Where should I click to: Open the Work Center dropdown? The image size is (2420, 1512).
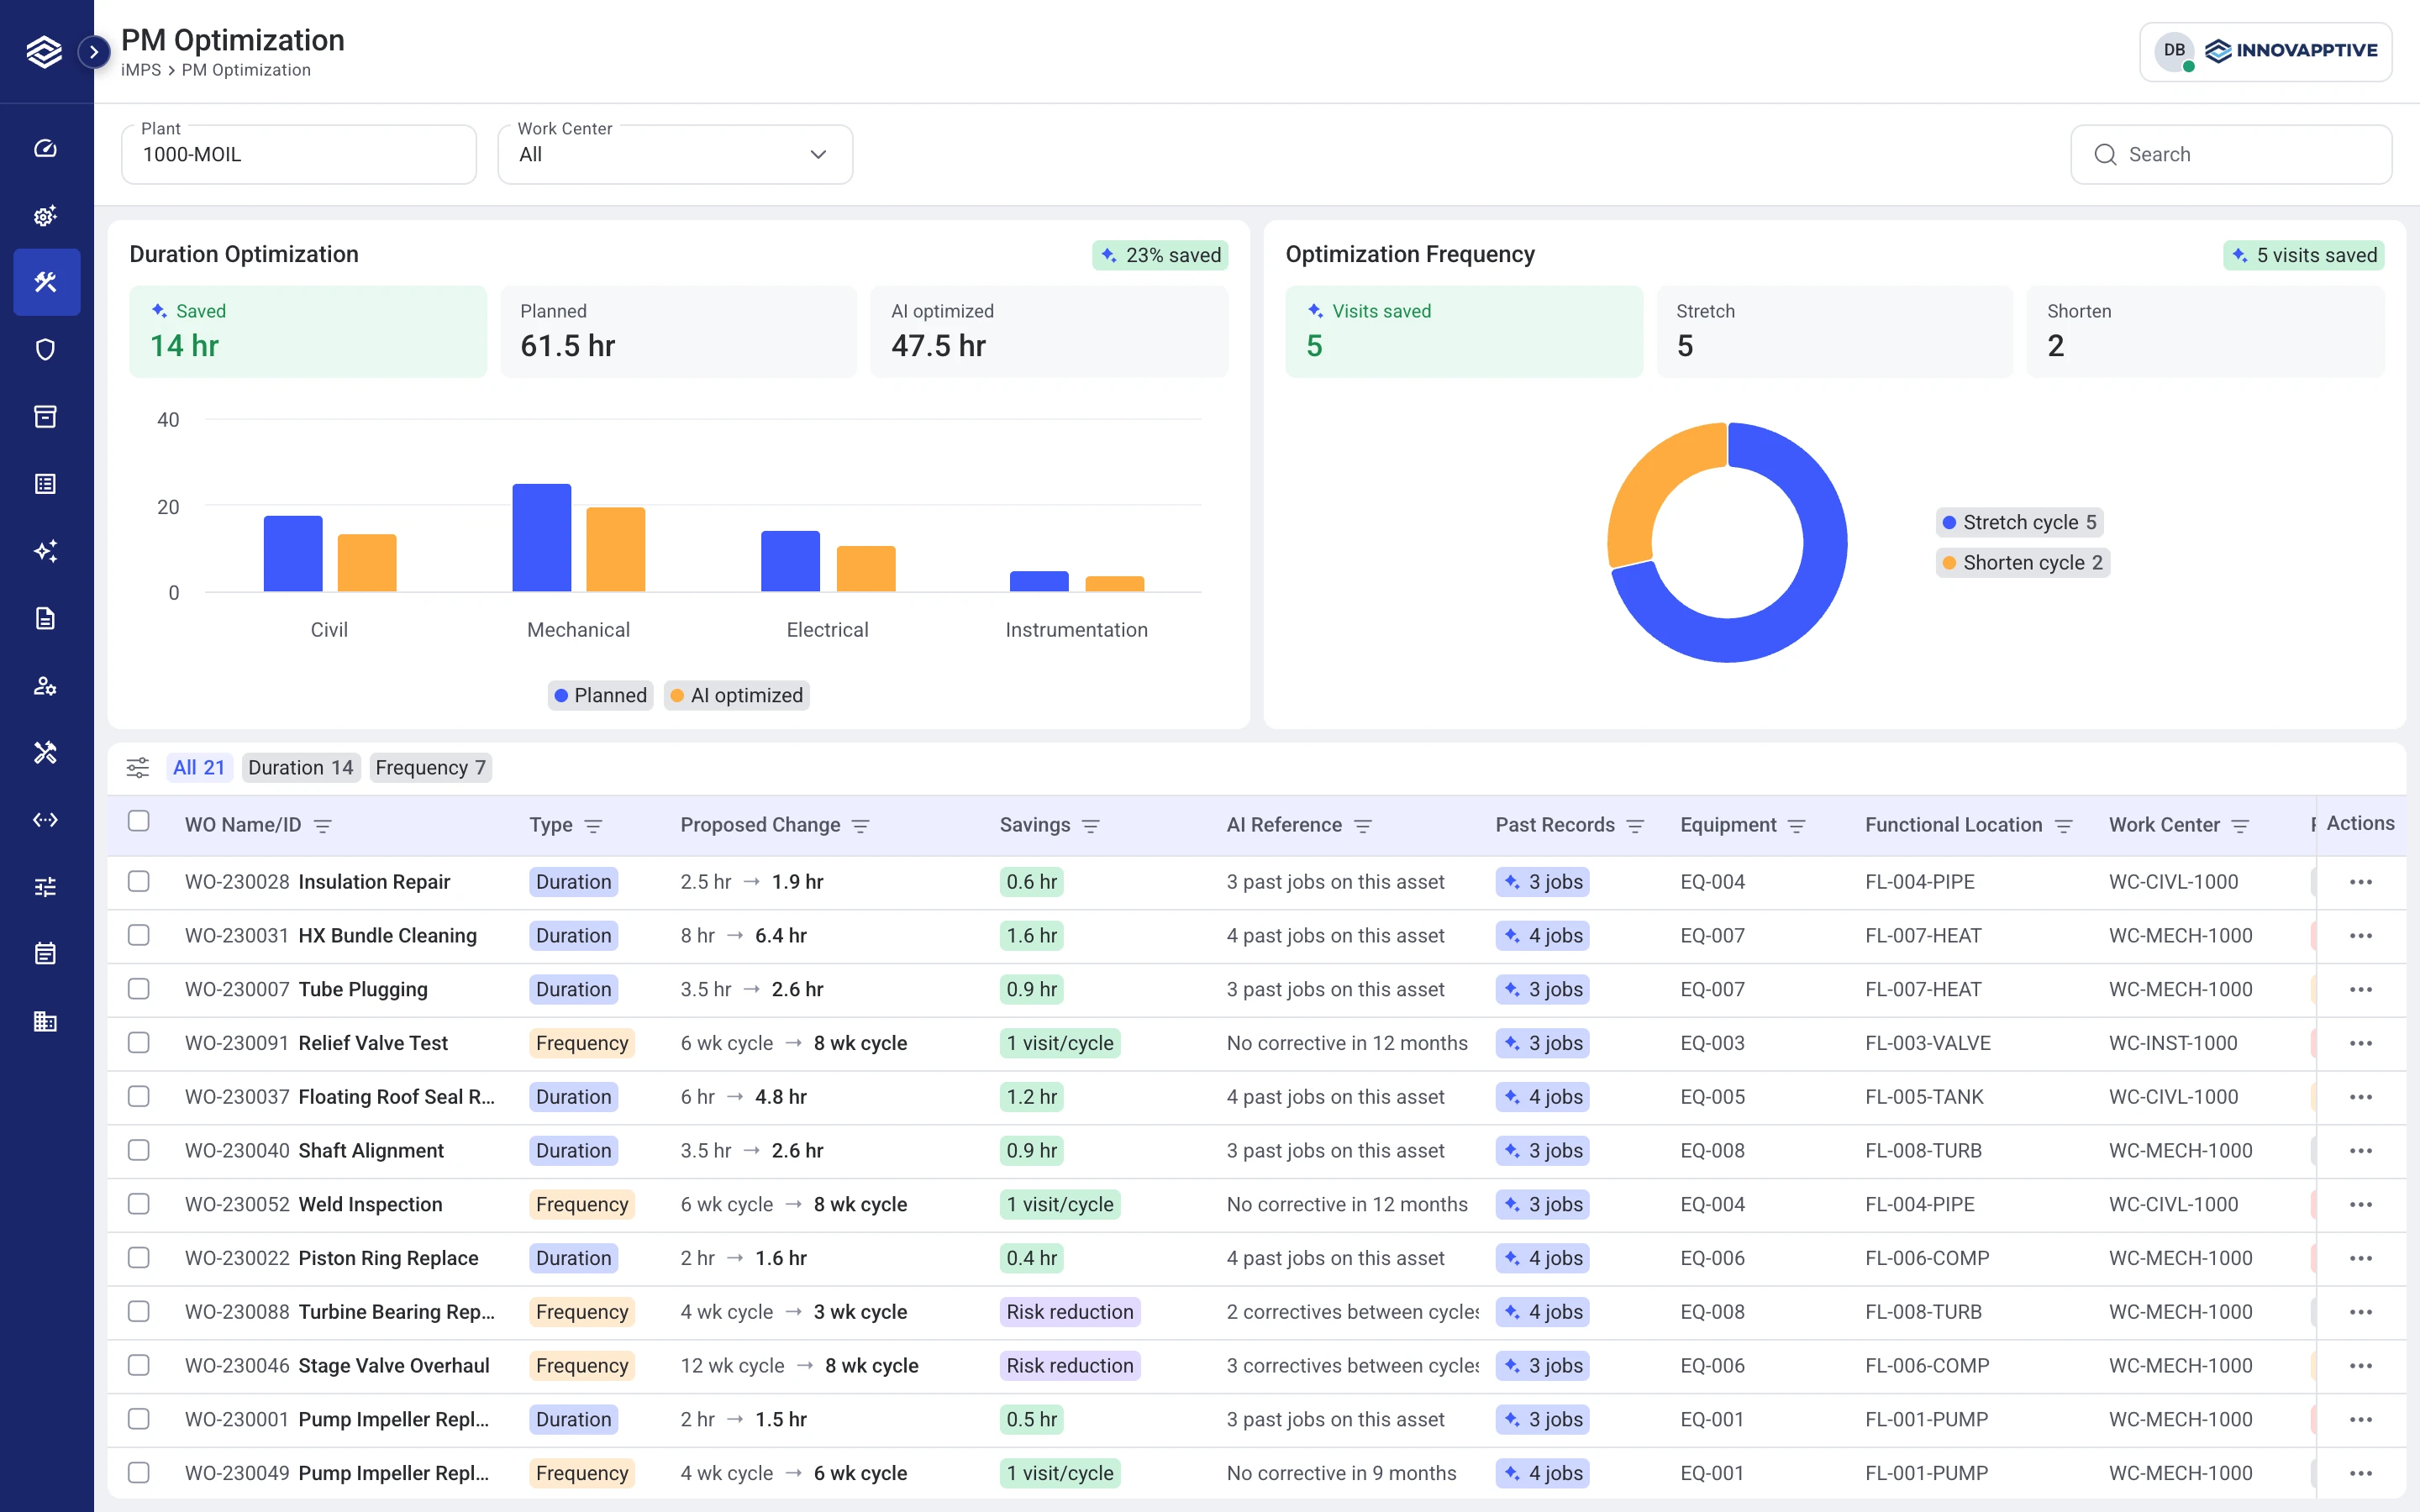(675, 154)
